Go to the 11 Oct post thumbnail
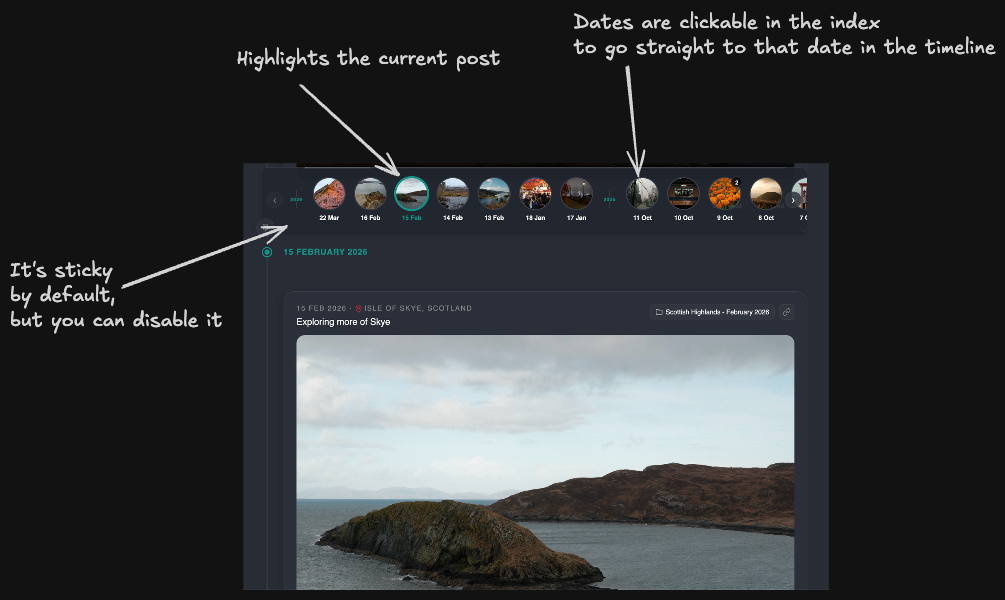1005x600 pixels. [642, 193]
